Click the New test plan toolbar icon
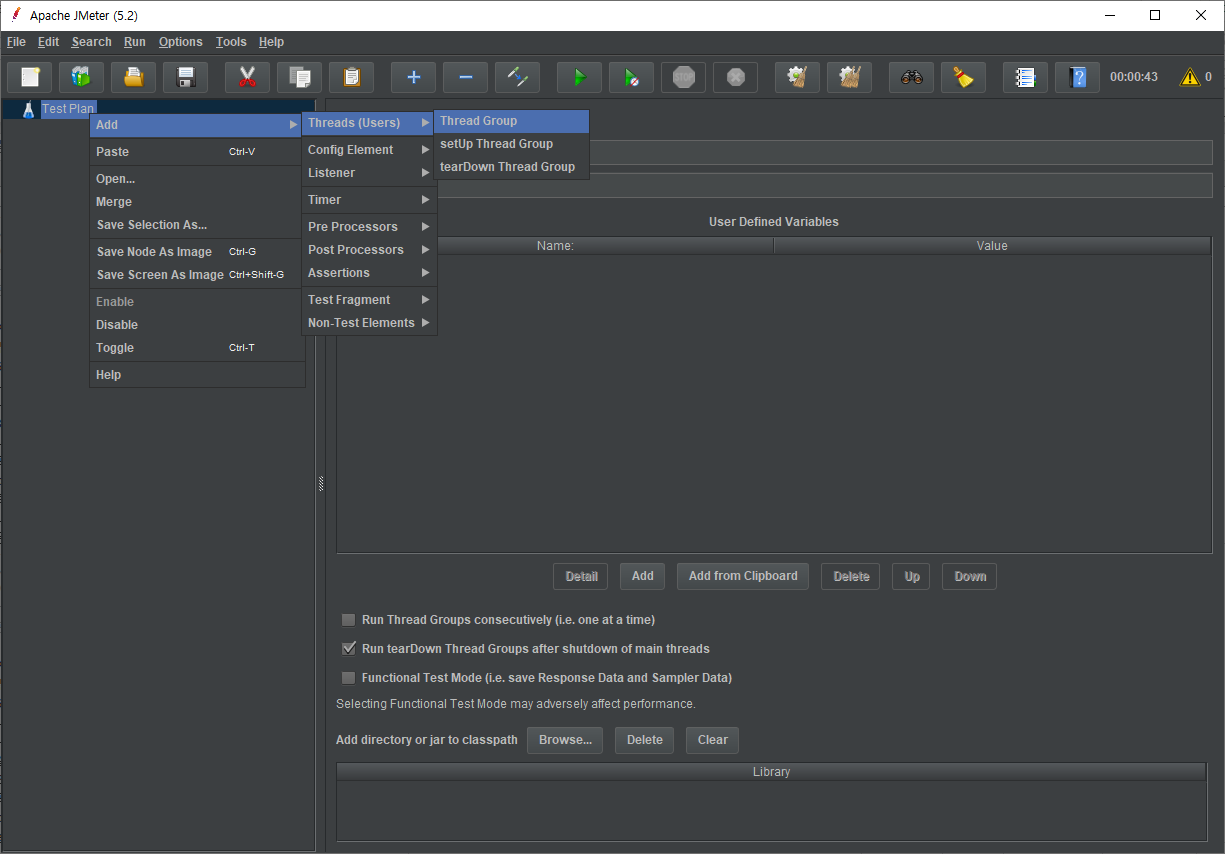Screen dimensions: 1225x854 (x=30, y=77)
